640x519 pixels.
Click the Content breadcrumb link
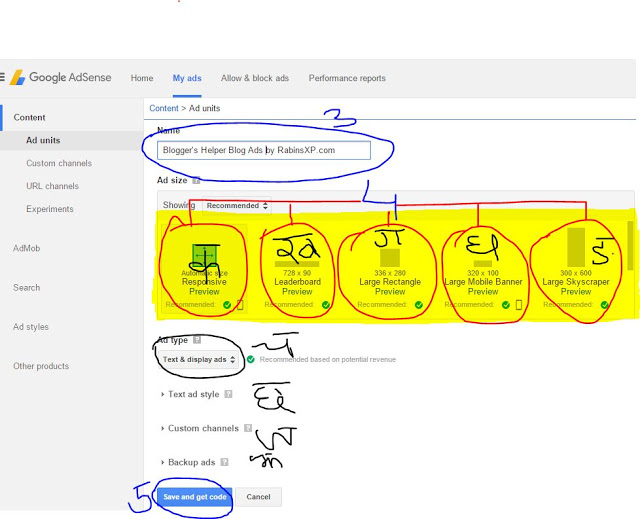164,108
